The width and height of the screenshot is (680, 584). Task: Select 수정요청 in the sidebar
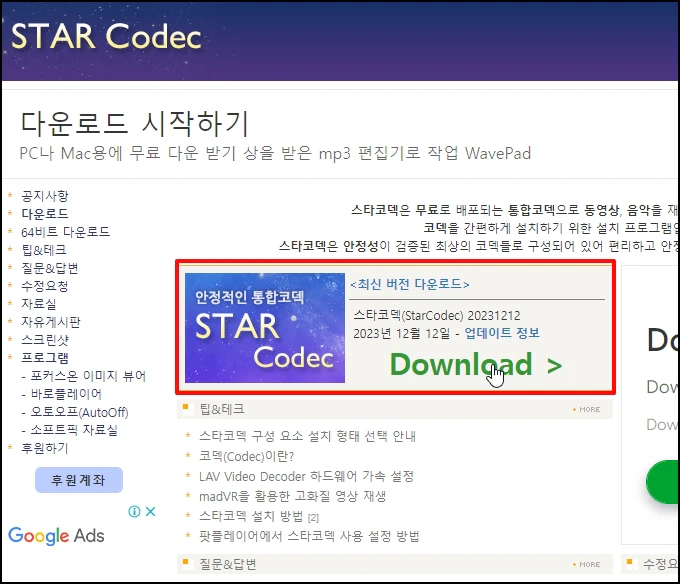point(45,286)
